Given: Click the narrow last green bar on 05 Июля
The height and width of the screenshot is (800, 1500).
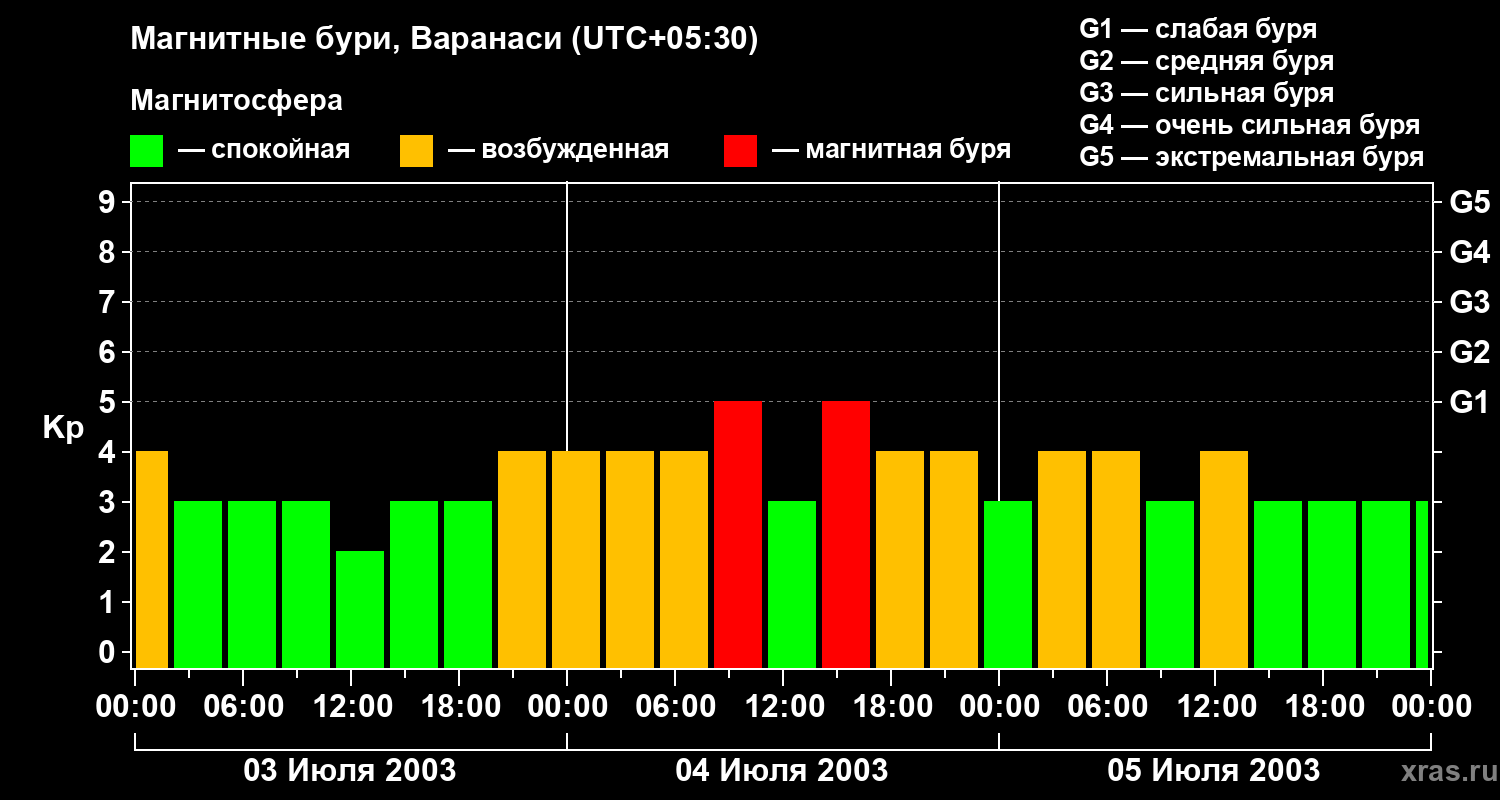Looking at the screenshot, I should tap(1422, 585).
